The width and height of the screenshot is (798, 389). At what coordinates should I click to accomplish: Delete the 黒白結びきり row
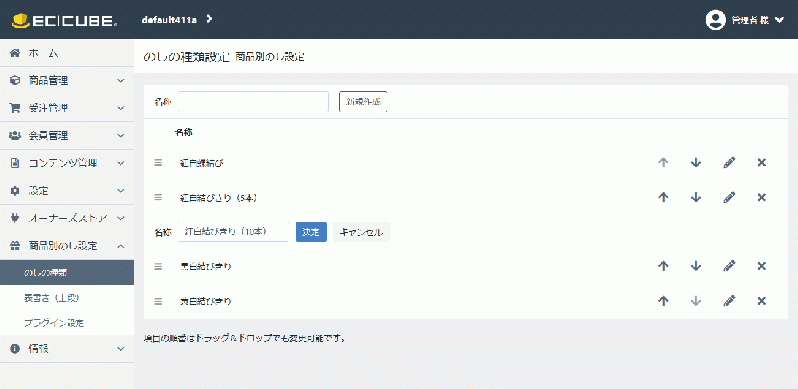click(762, 266)
